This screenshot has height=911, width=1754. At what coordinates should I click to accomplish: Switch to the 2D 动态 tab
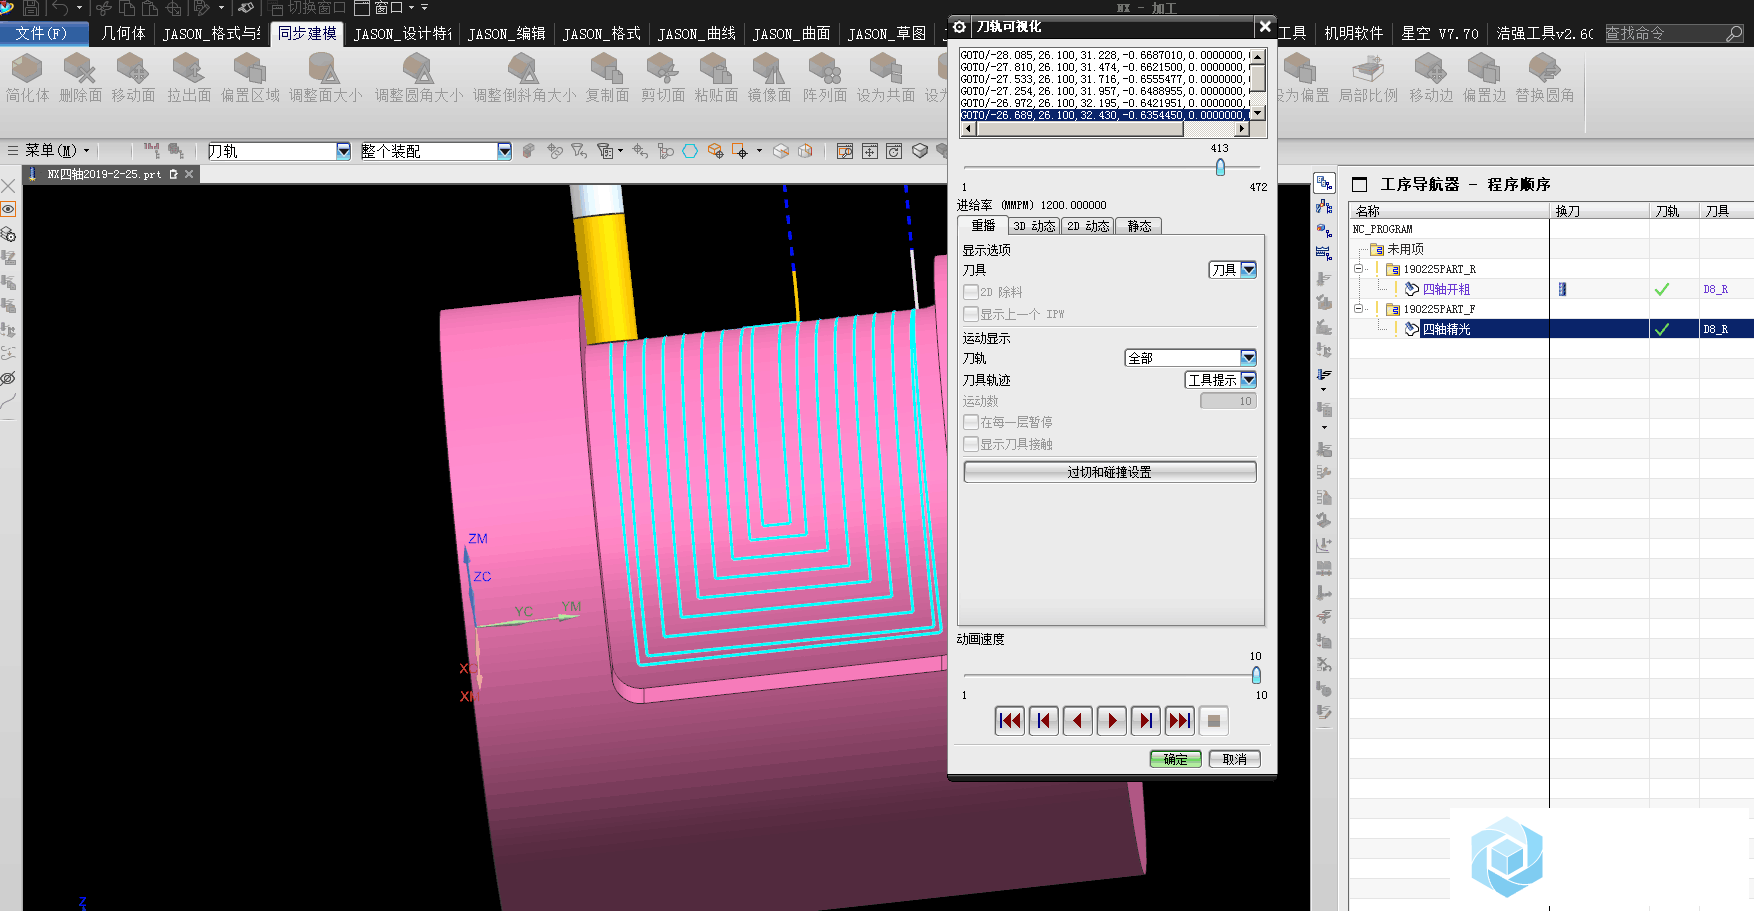1087,226
